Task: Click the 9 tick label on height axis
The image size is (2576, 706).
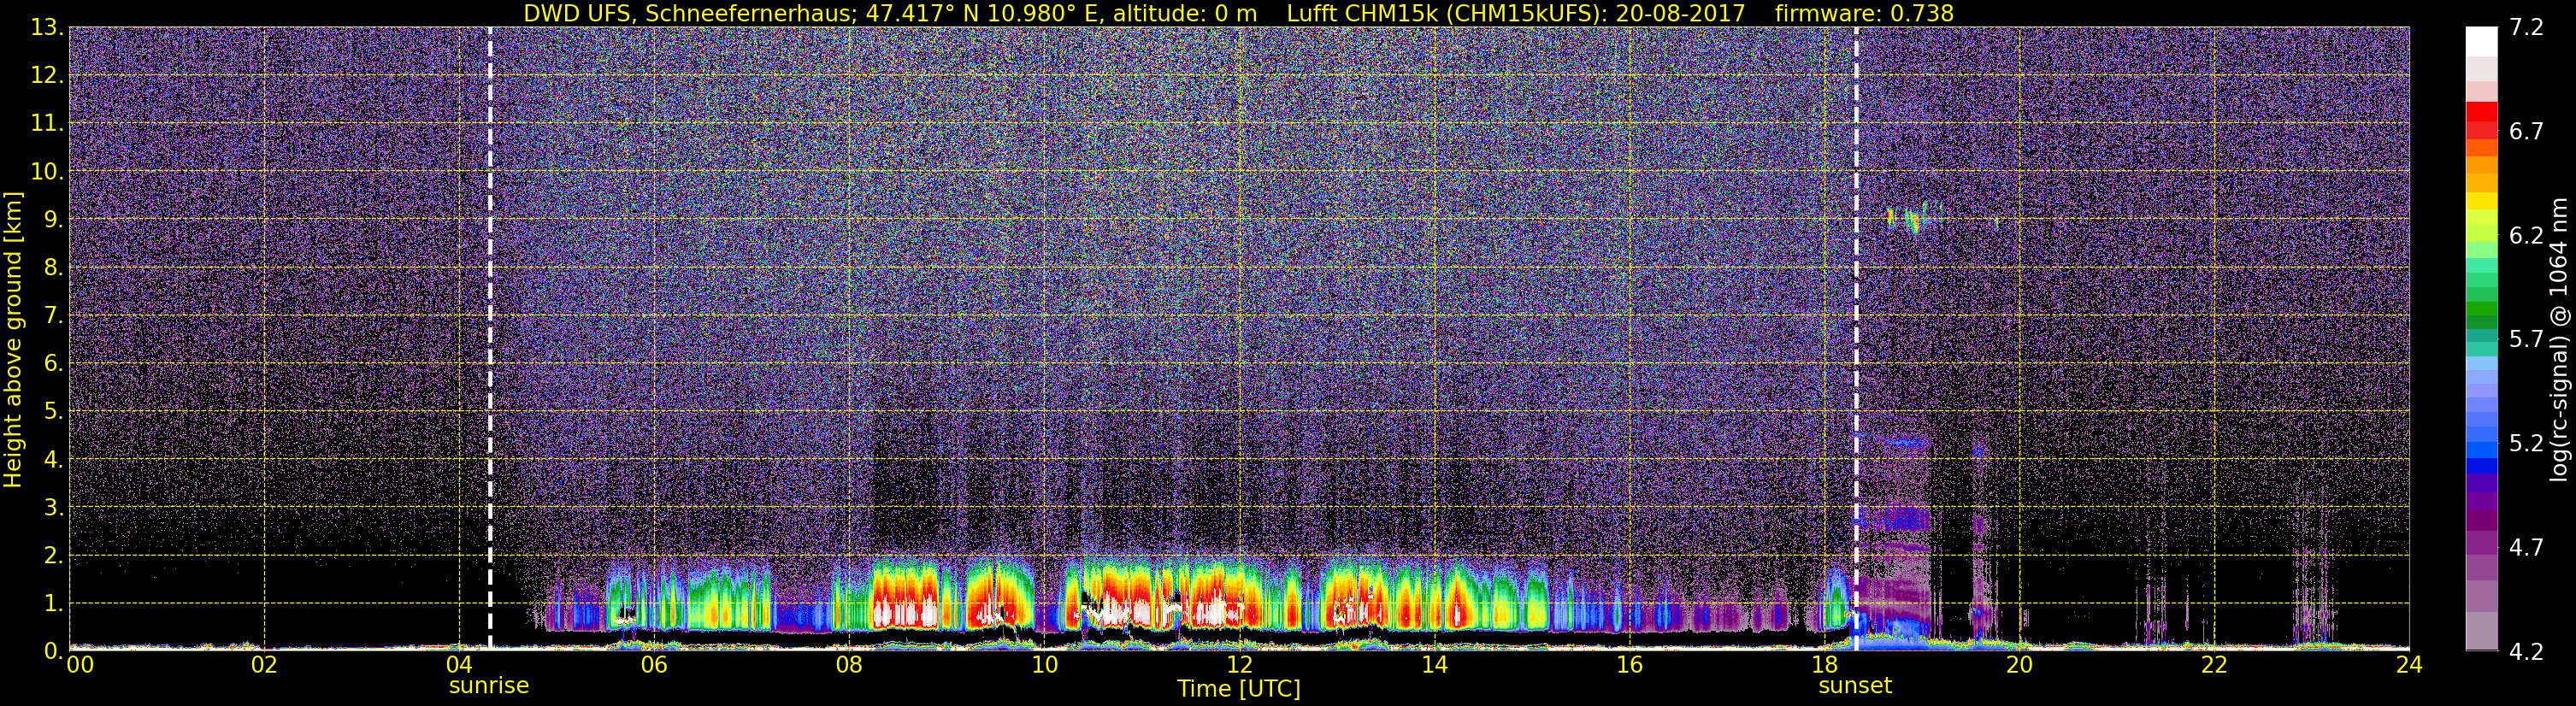Action: [52, 220]
